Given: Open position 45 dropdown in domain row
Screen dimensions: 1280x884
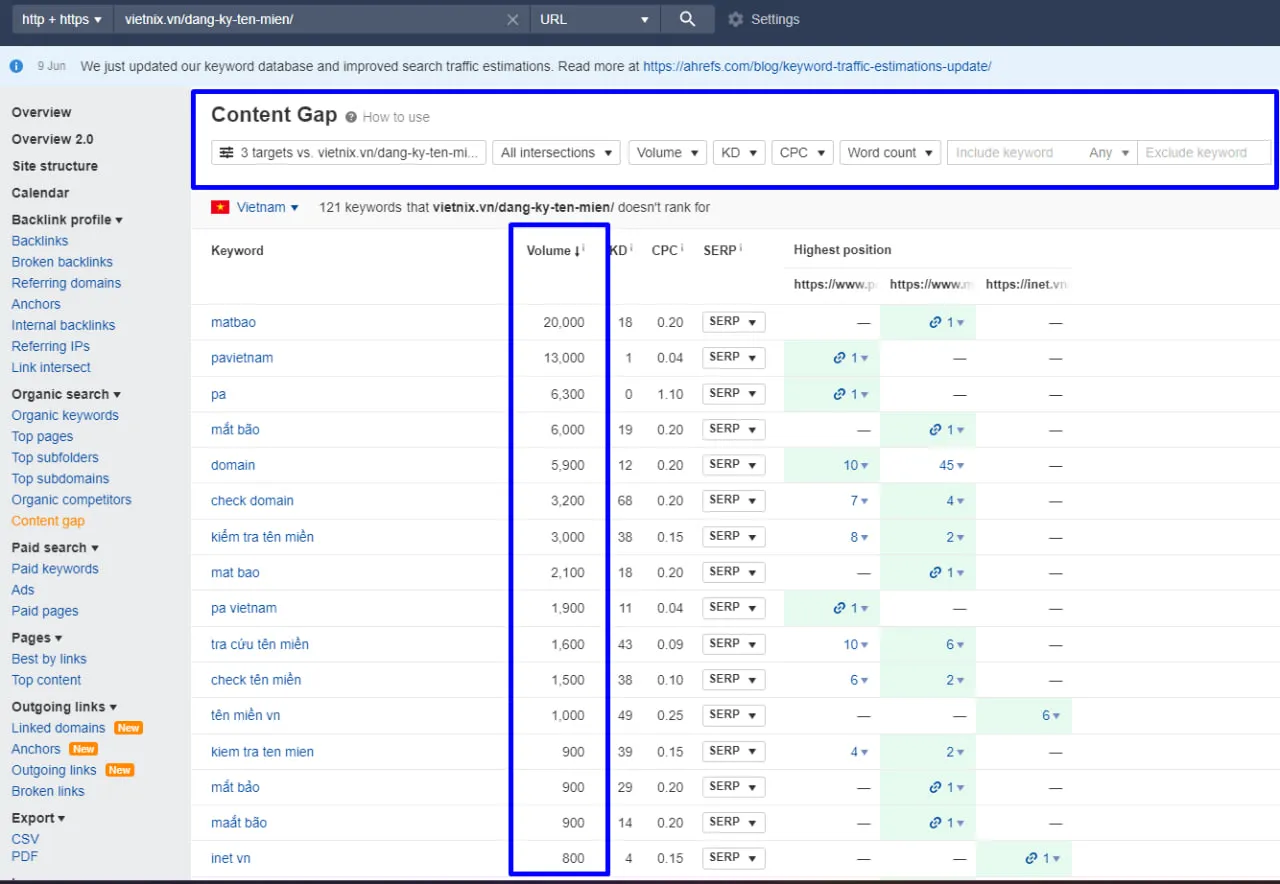Looking at the screenshot, I should coord(951,465).
